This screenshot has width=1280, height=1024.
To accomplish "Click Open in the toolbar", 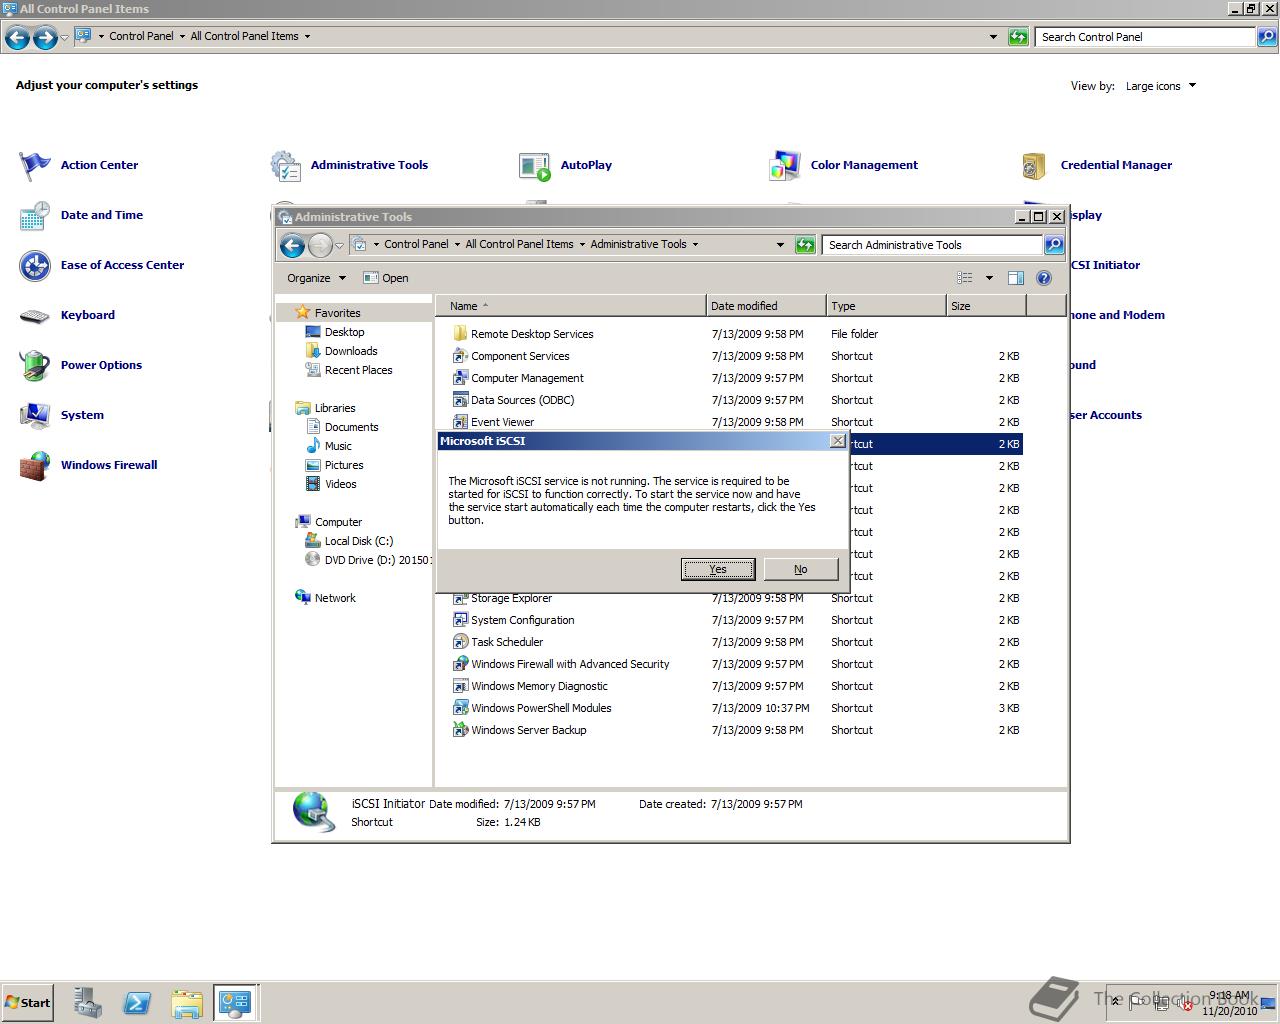I will [x=386, y=278].
